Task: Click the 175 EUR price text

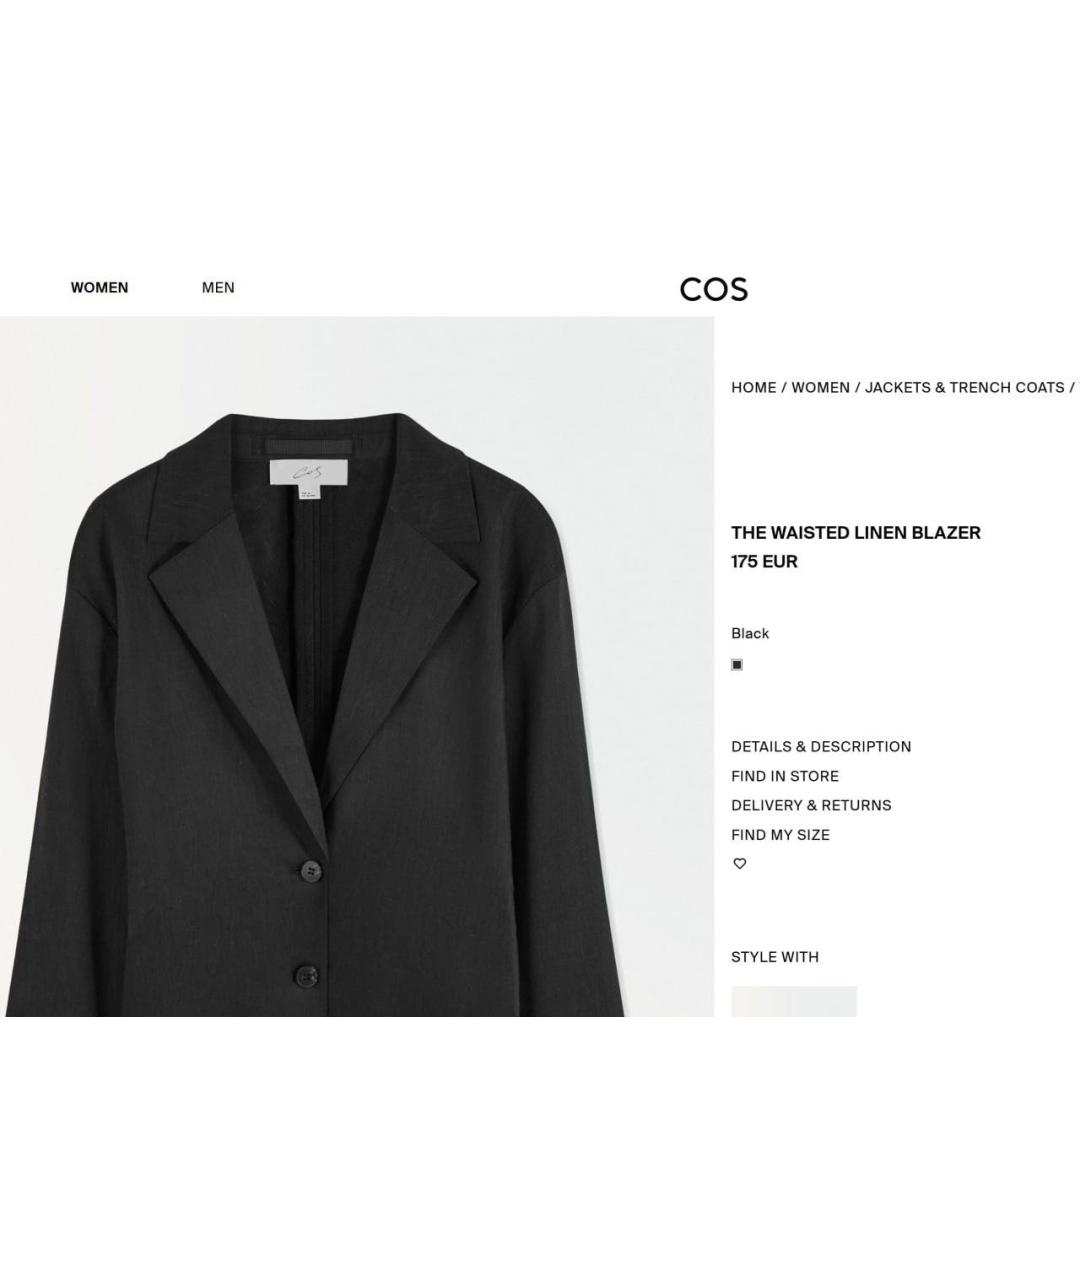Action: 764,562
